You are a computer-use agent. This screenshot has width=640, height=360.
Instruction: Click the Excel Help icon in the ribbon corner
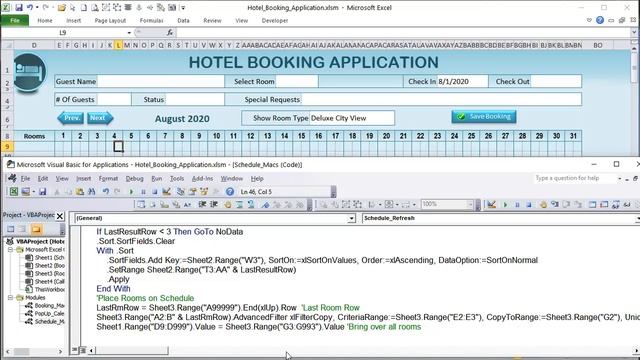pyautogui.click(x=600, y=20)
